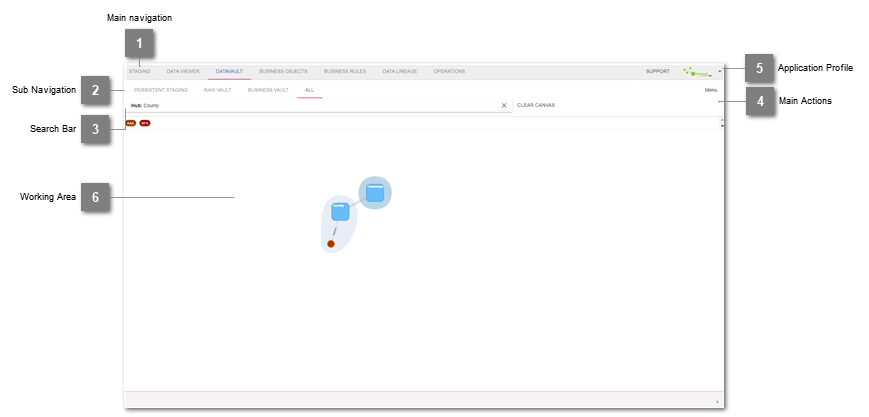Image resolution: width=869 pixels, height=417 pixels.
Task: Toggle the second red filter tag badge
Action: 145,123
